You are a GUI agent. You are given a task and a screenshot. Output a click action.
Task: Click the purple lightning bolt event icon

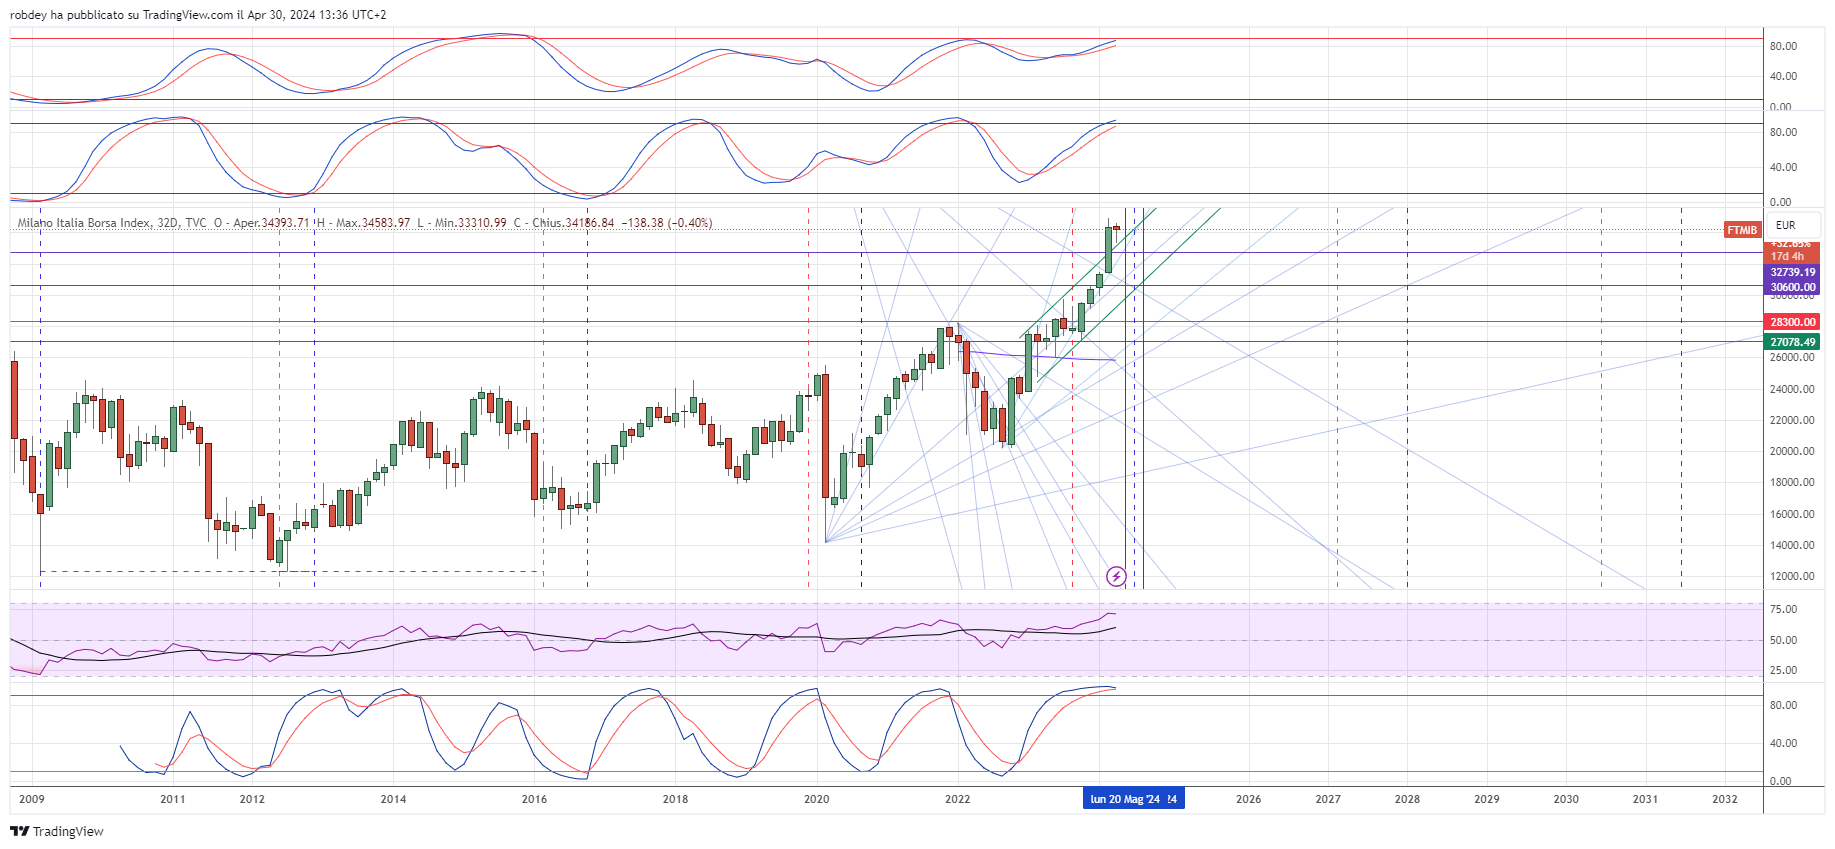coord(1116,576)
